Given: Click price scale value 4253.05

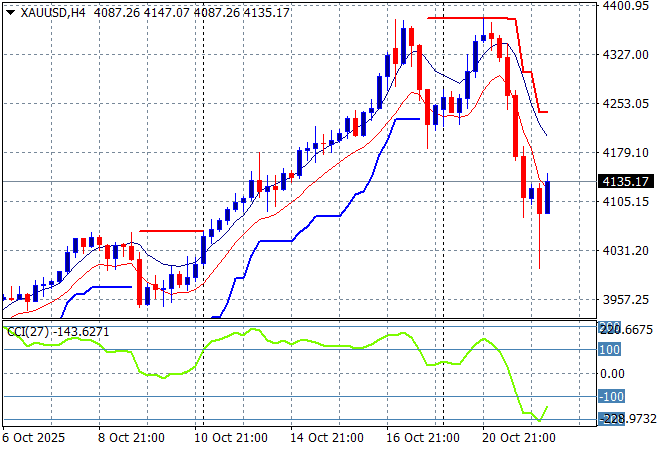Looking at the screenshot, I should [x=625, y=103].
